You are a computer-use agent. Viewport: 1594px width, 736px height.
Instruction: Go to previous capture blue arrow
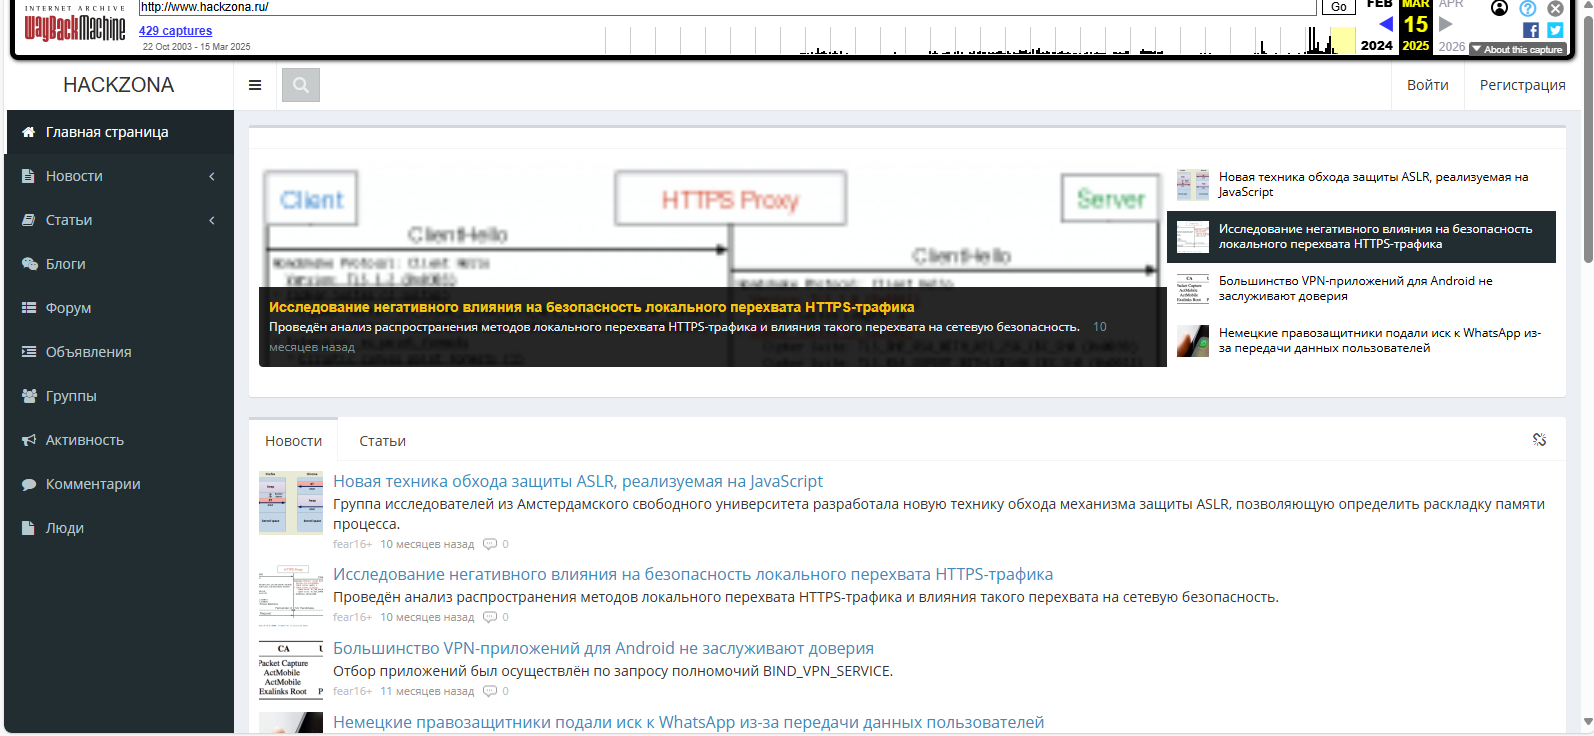click(x=1386, y=24)
